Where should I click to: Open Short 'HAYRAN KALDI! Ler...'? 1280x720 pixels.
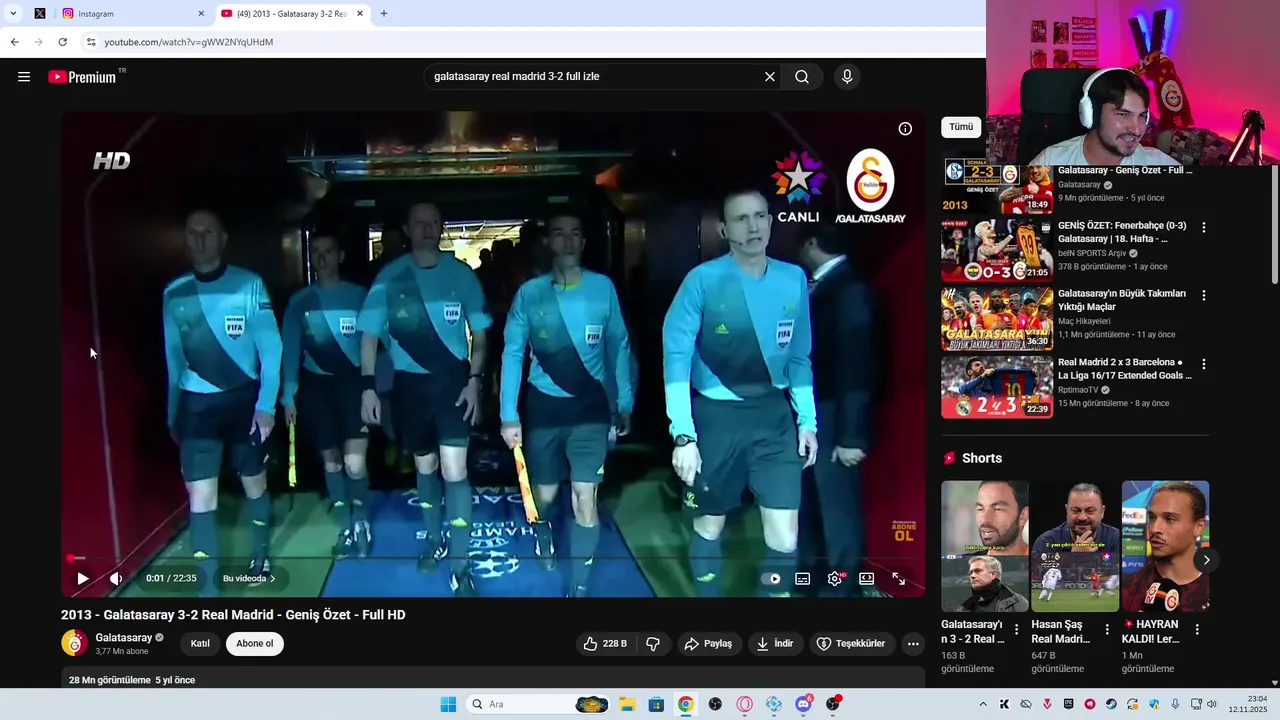click(x=1165, y=546)
